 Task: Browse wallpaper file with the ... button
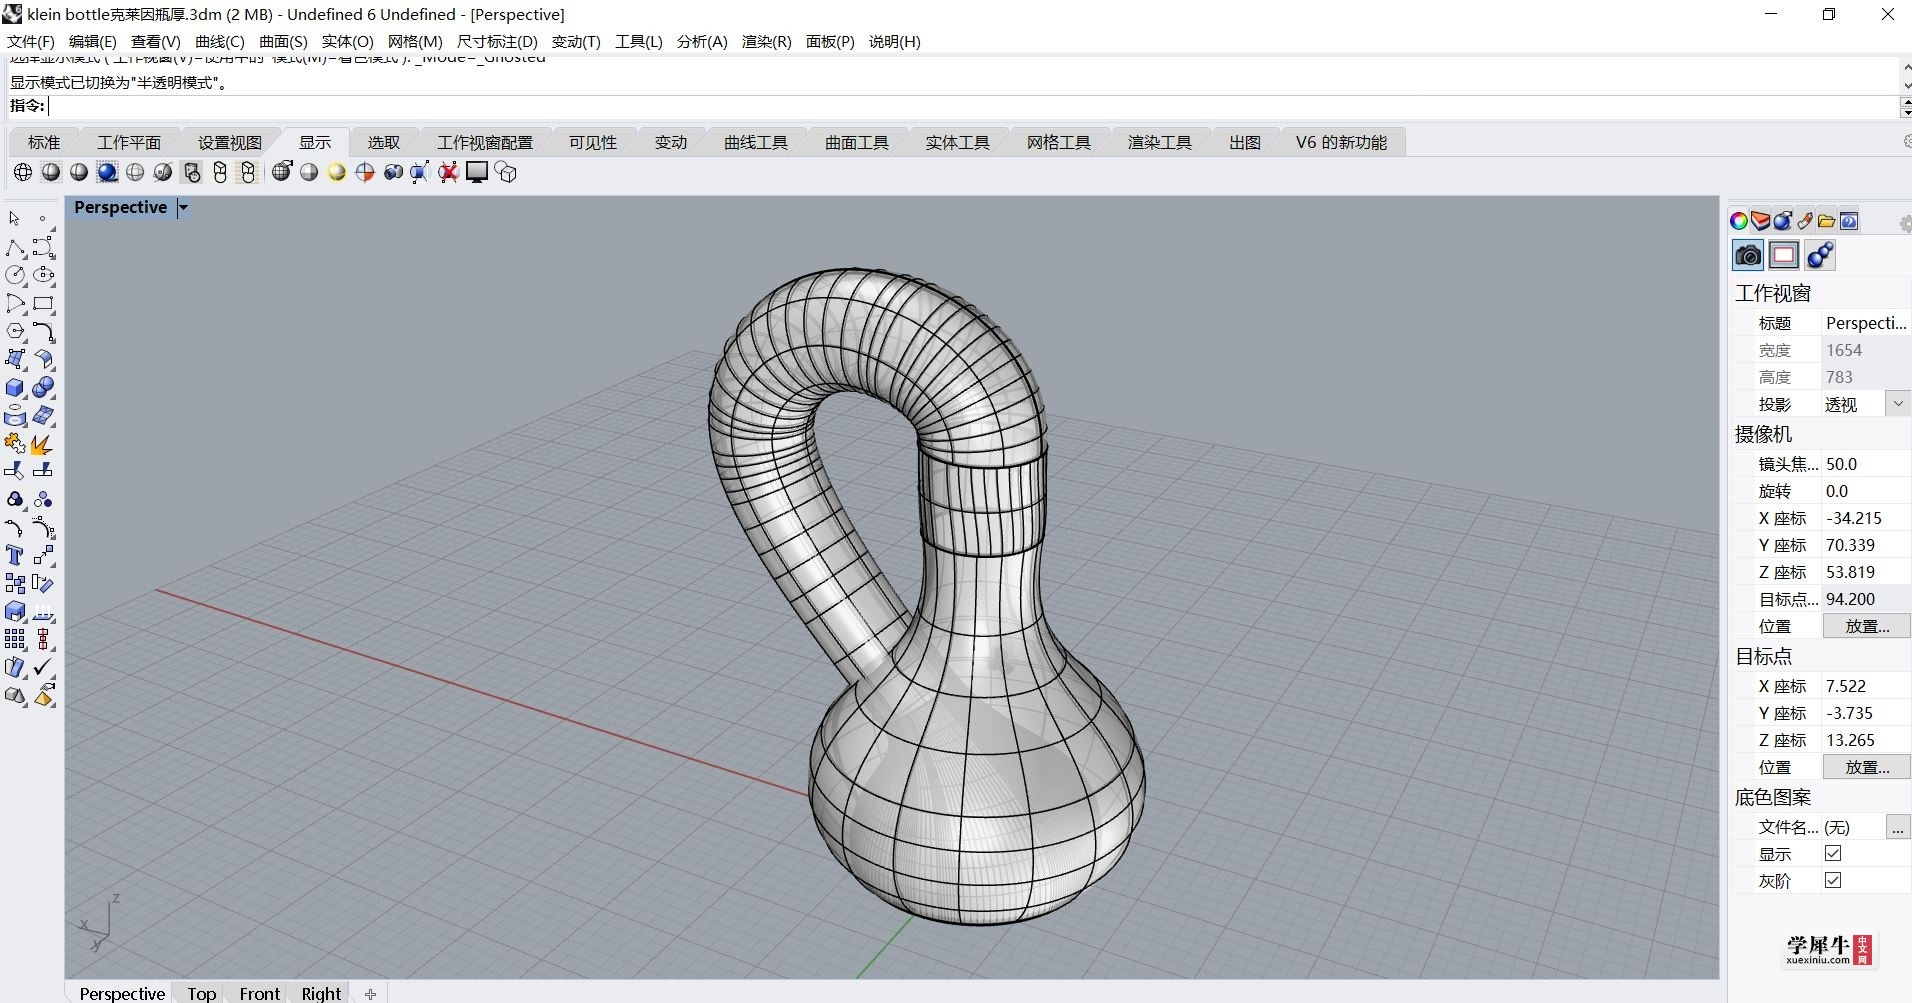pyautogui.click(x=1897, y=827)
